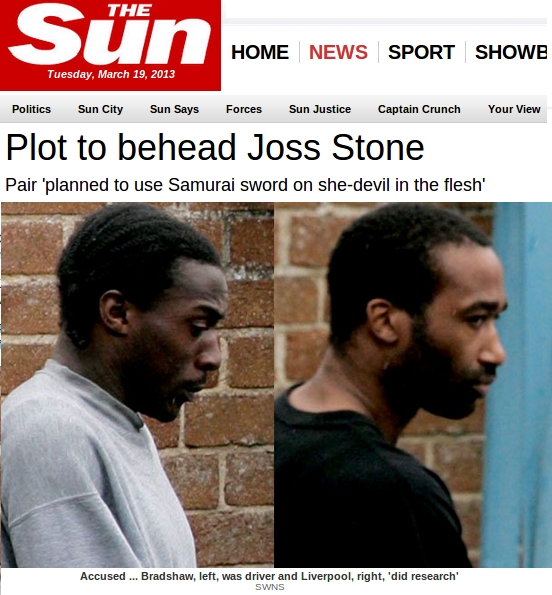The width and height of the screenshot is (552, 595).
Task: Open the HOME section
Action: coord(260,52)
